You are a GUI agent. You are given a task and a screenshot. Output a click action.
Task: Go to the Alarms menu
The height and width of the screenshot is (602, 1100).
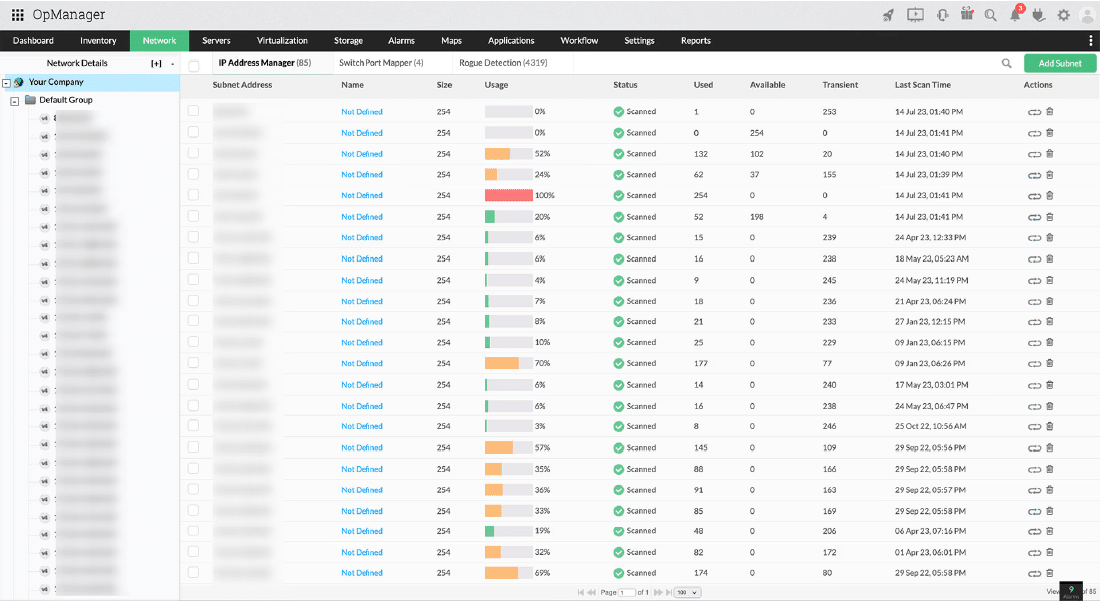(x=401, y=41)
